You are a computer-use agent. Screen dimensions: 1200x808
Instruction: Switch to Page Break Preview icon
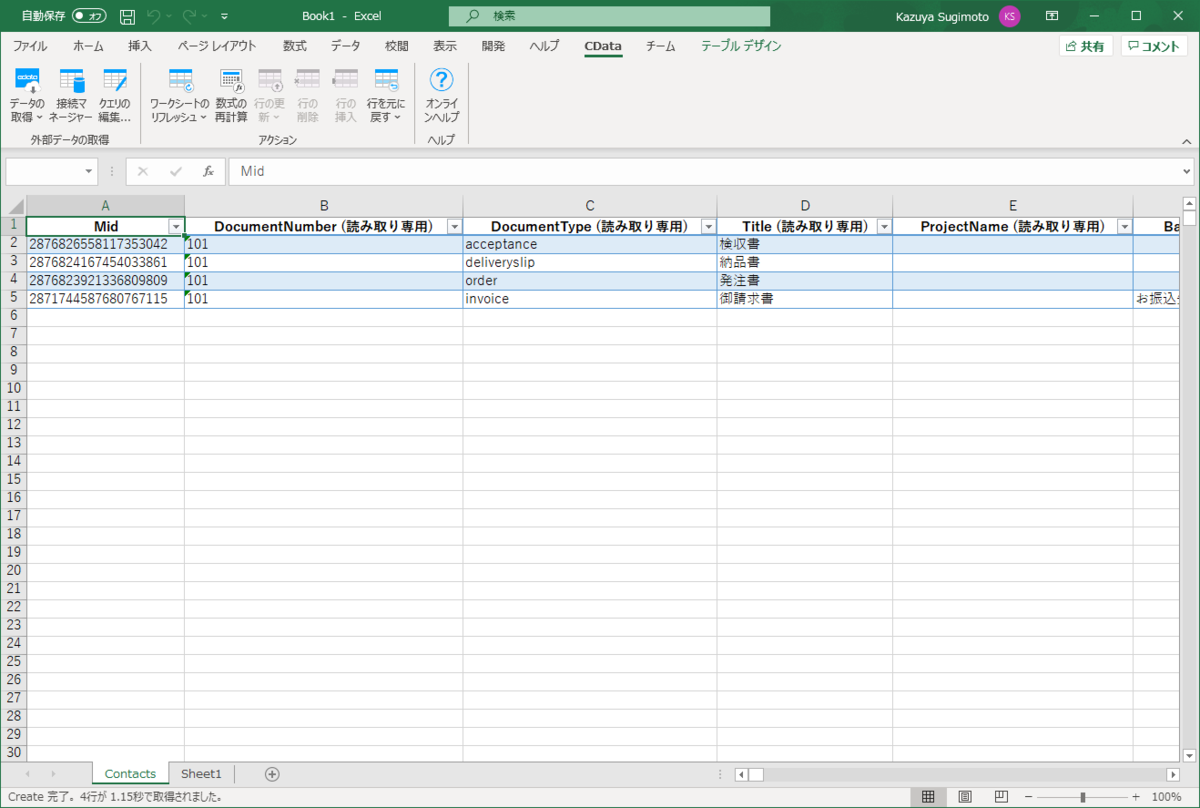point(1002,797)
